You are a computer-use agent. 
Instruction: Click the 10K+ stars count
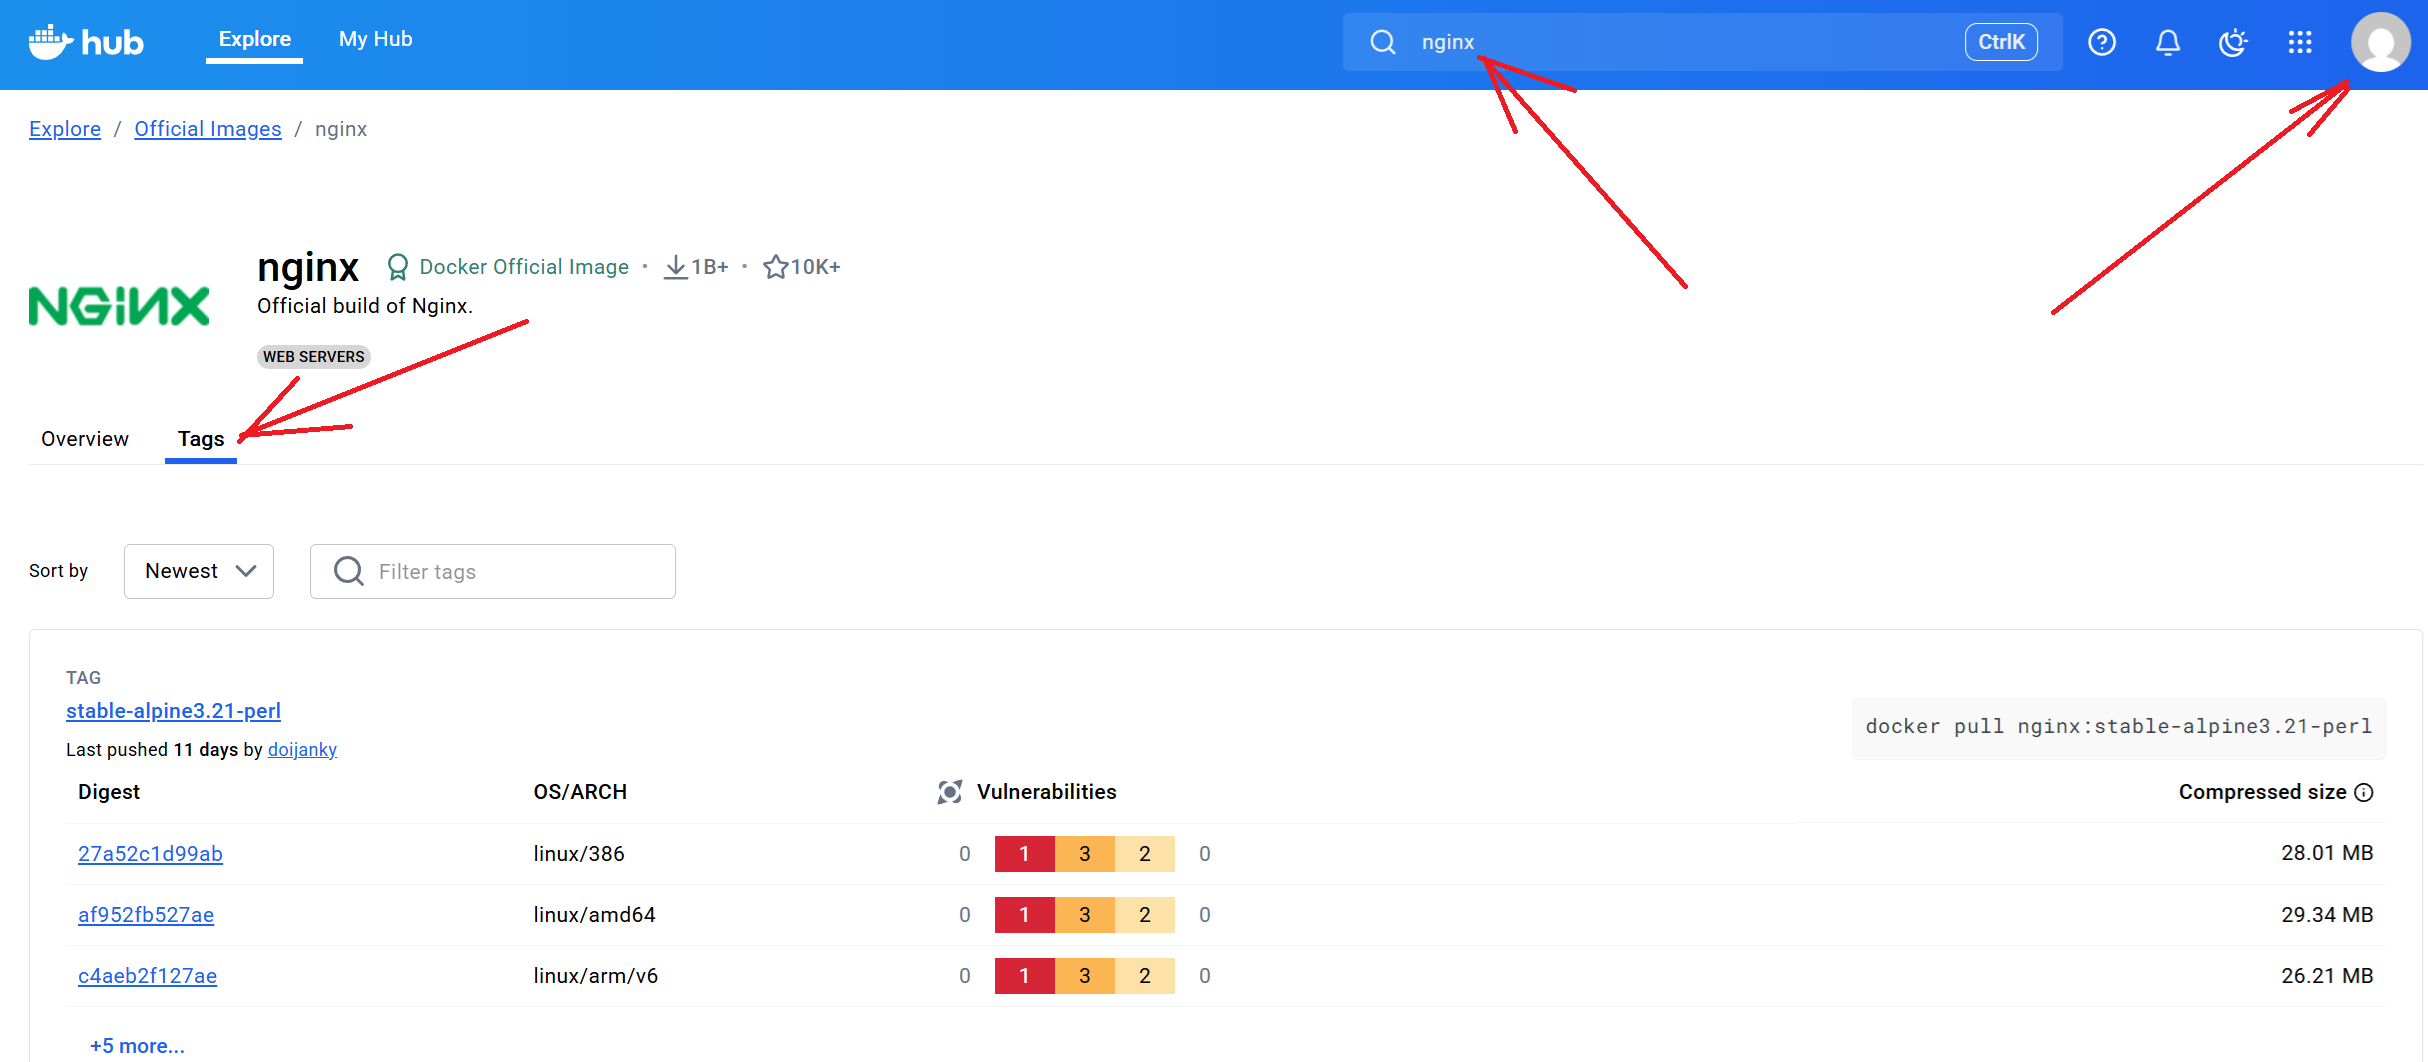coord(815,267)
